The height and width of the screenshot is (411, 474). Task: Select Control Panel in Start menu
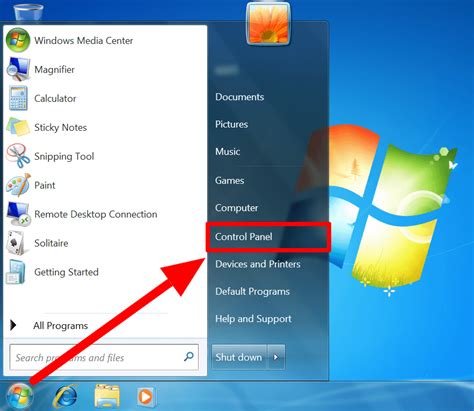244,237
